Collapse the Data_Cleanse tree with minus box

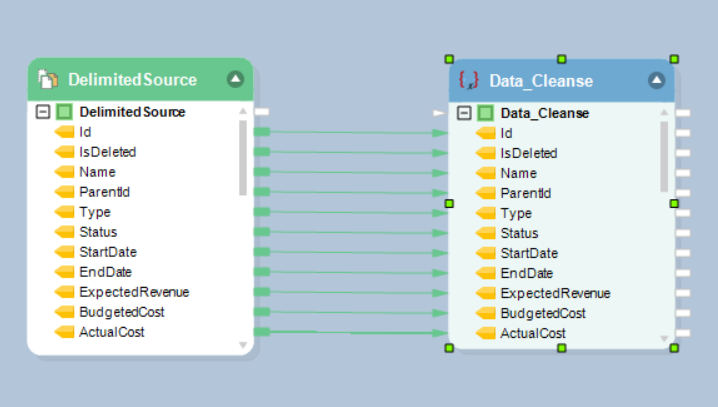point(464,113)
